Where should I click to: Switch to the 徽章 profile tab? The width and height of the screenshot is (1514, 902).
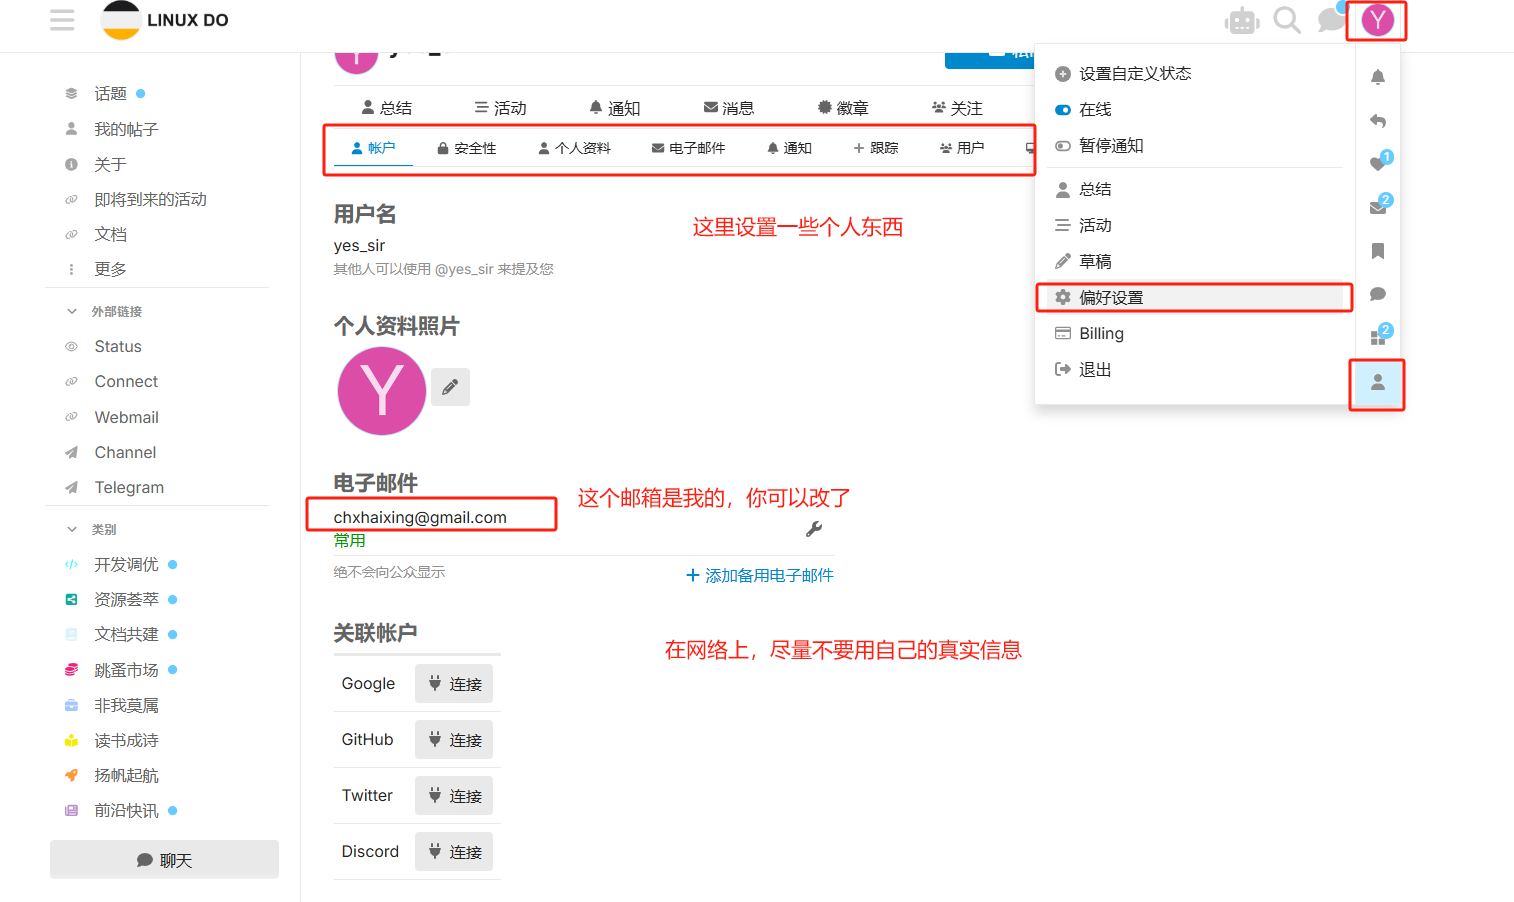[x=842, y=108]
